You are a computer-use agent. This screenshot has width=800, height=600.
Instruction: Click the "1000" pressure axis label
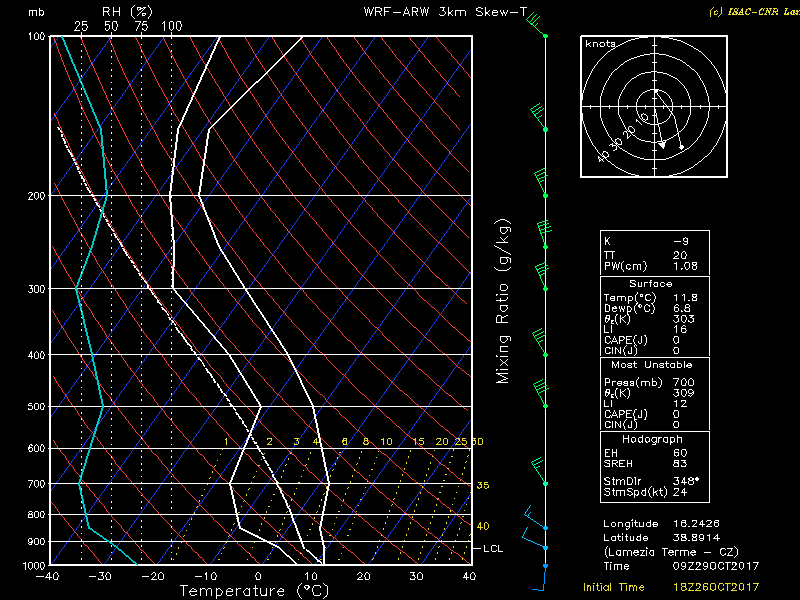point(34,565)
